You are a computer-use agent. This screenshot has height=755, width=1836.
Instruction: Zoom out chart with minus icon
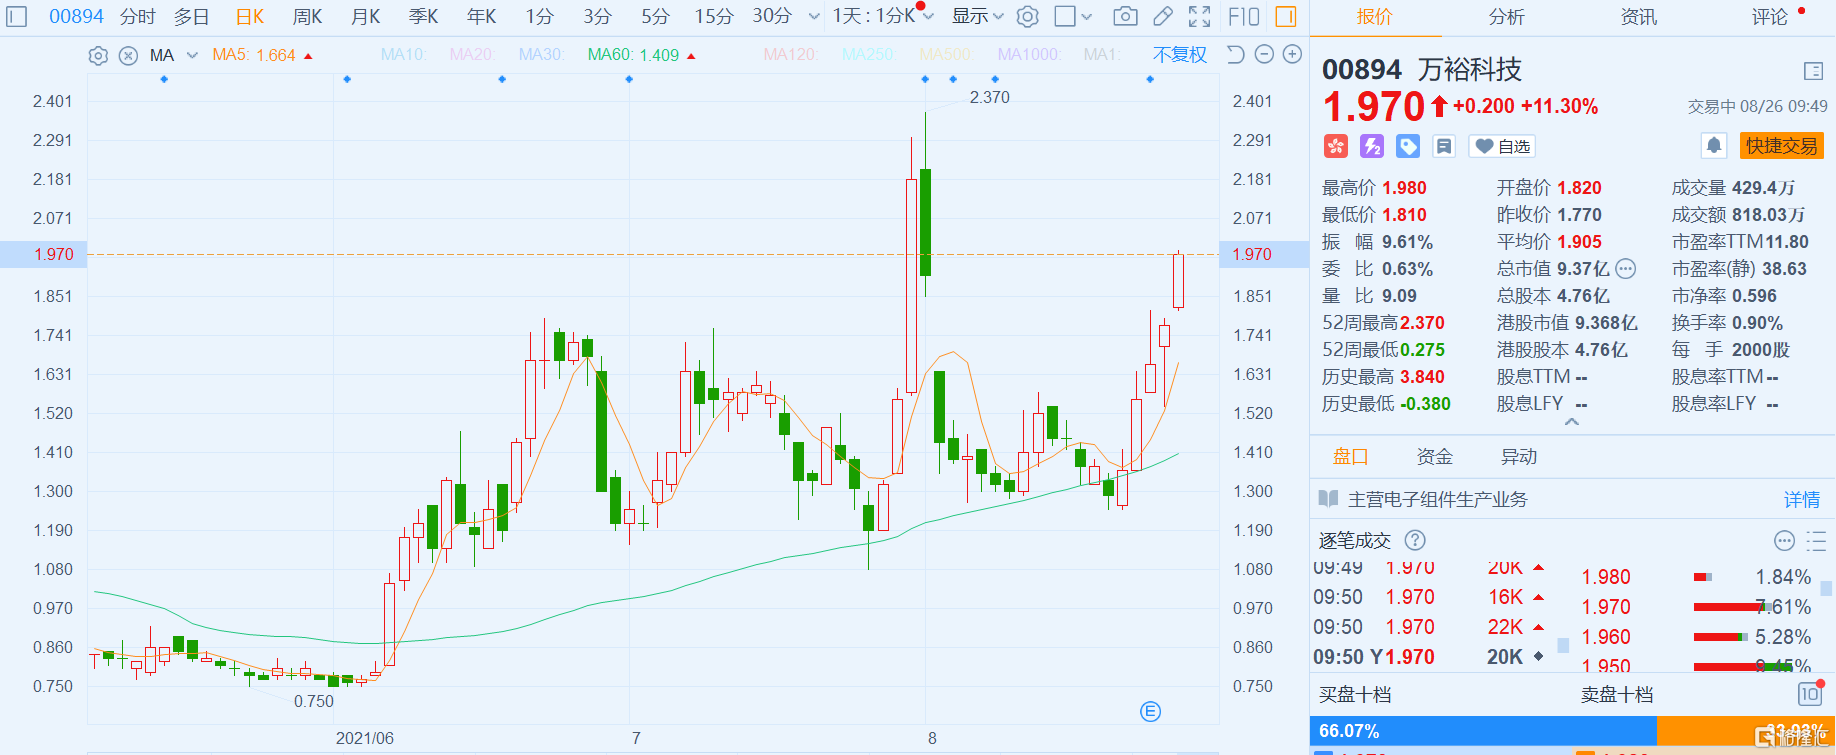[x=1264, y=54]
